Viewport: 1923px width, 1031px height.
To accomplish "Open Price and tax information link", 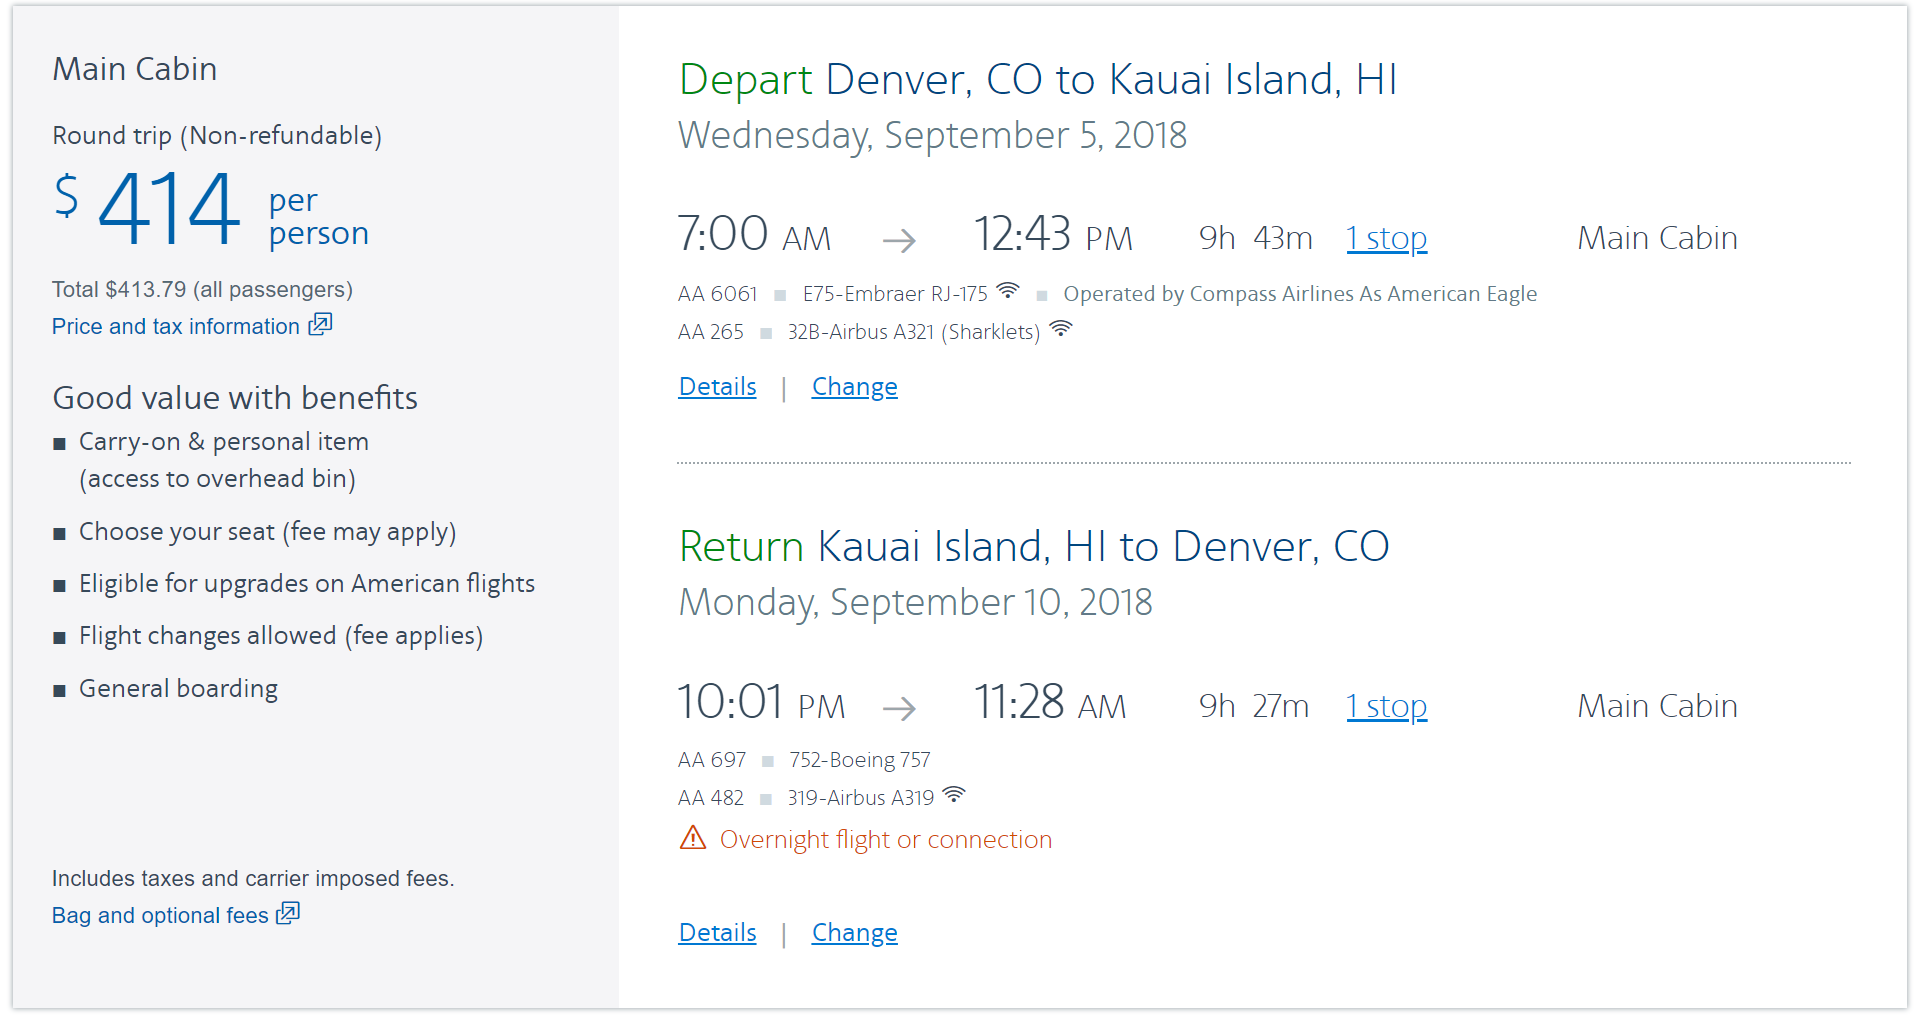I will point(176,327).
